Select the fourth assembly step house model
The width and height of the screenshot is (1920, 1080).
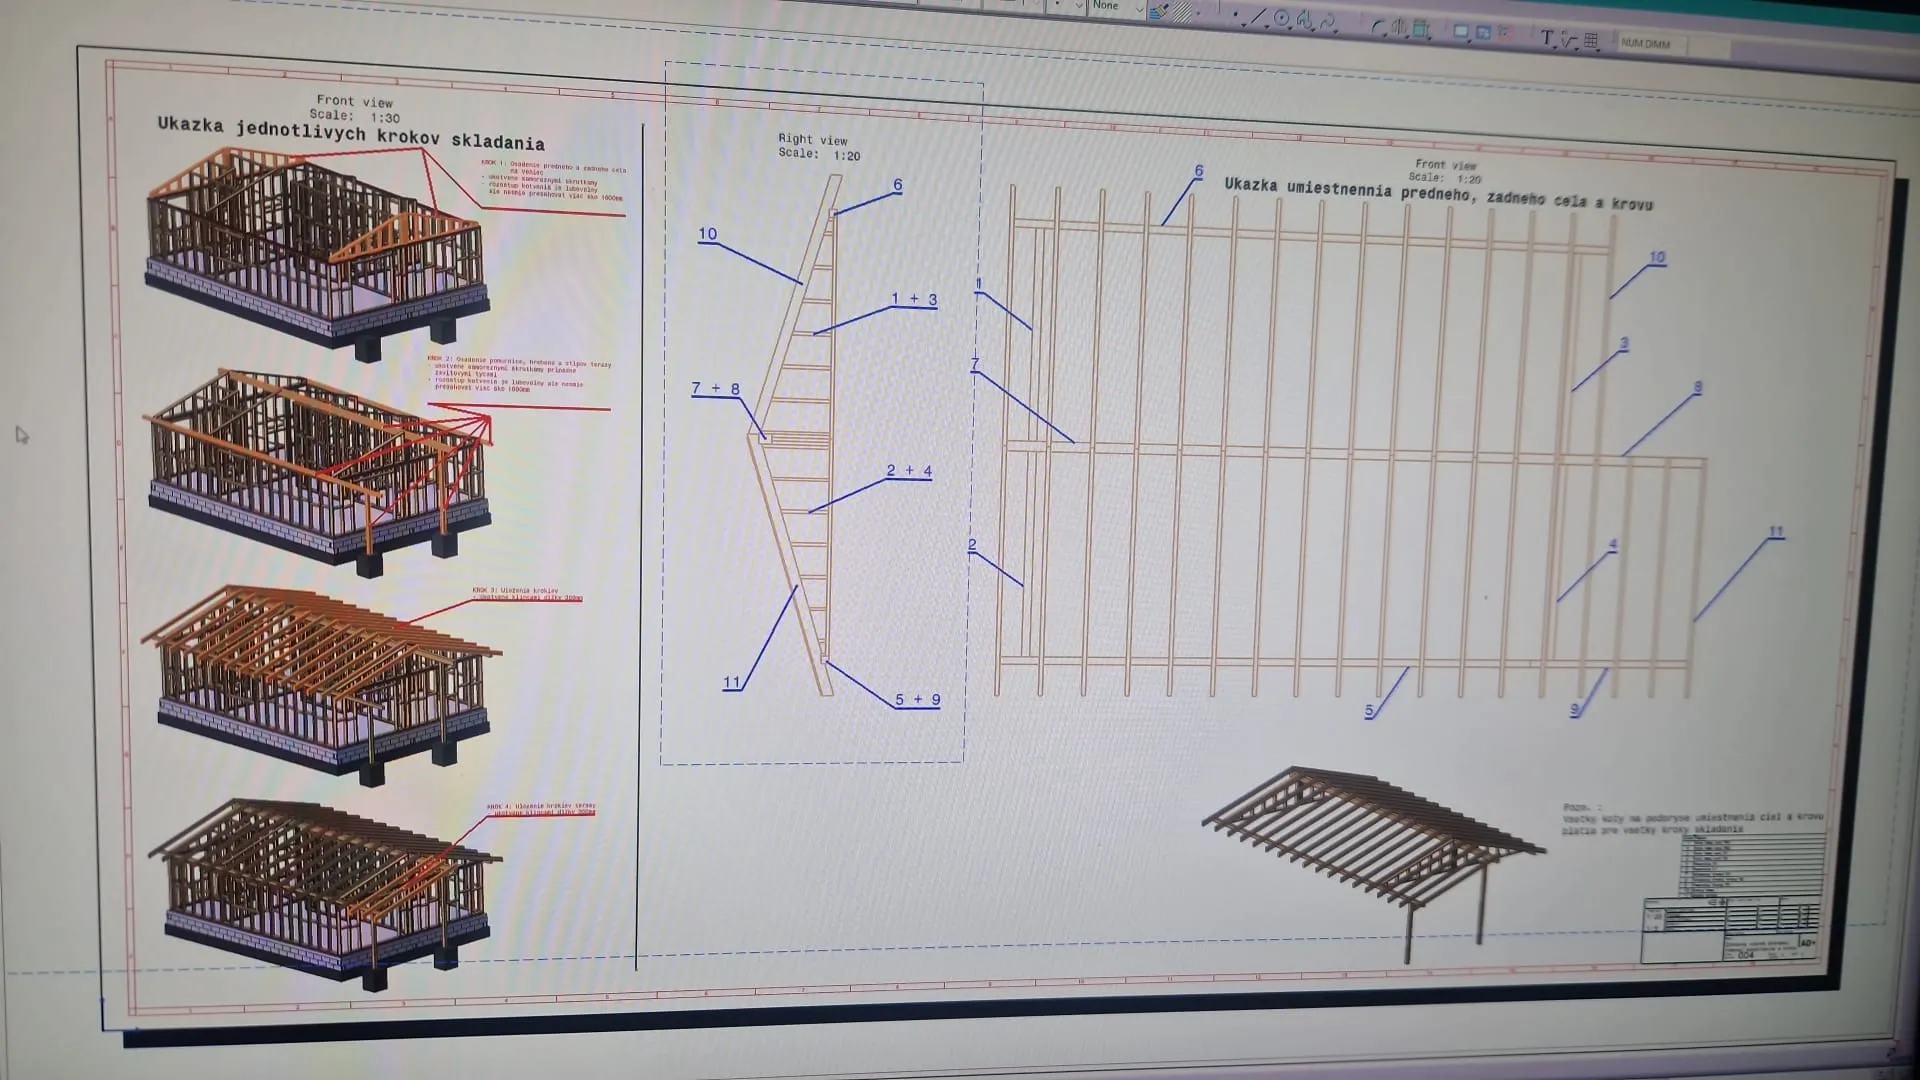pos(324,895)
